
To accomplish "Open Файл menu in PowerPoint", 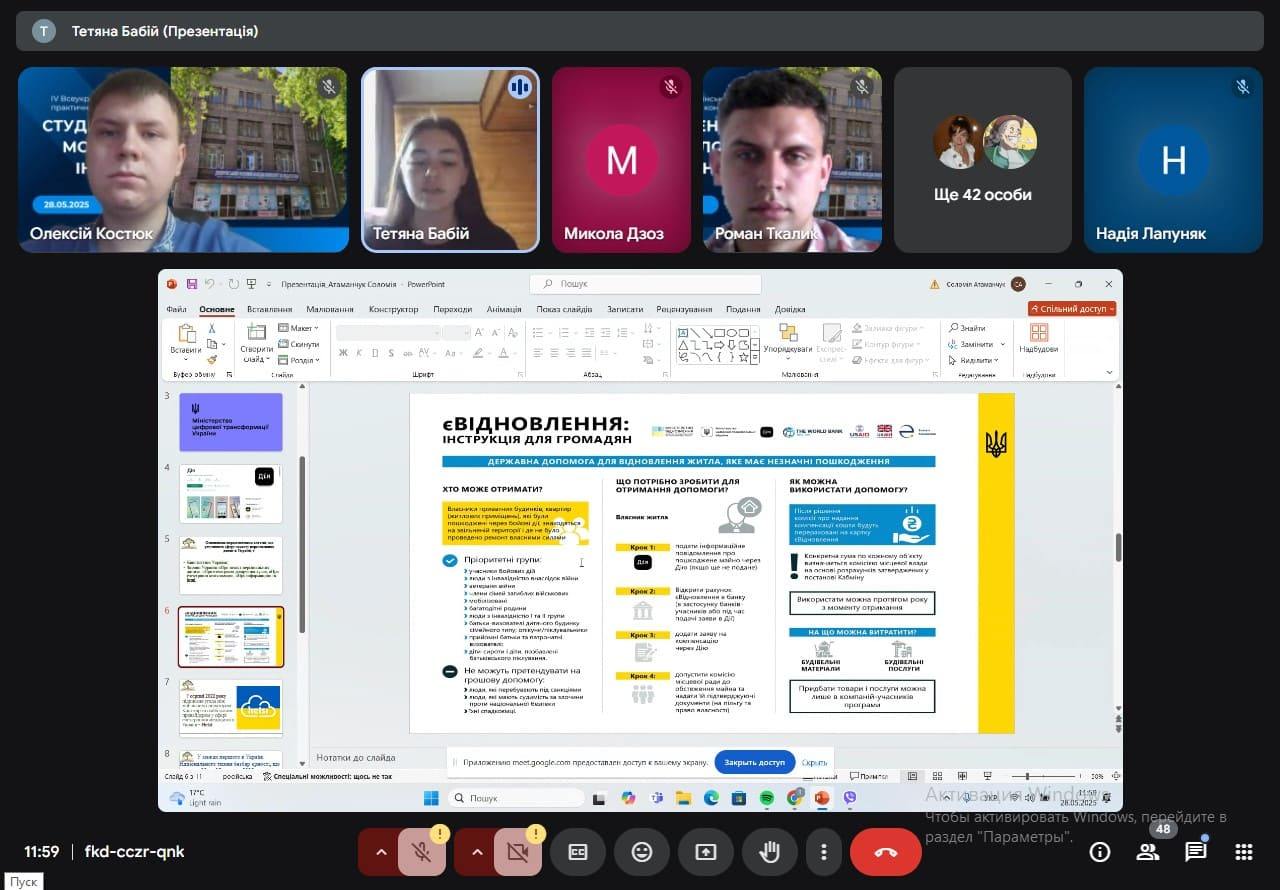I will (x=177, y=309).
